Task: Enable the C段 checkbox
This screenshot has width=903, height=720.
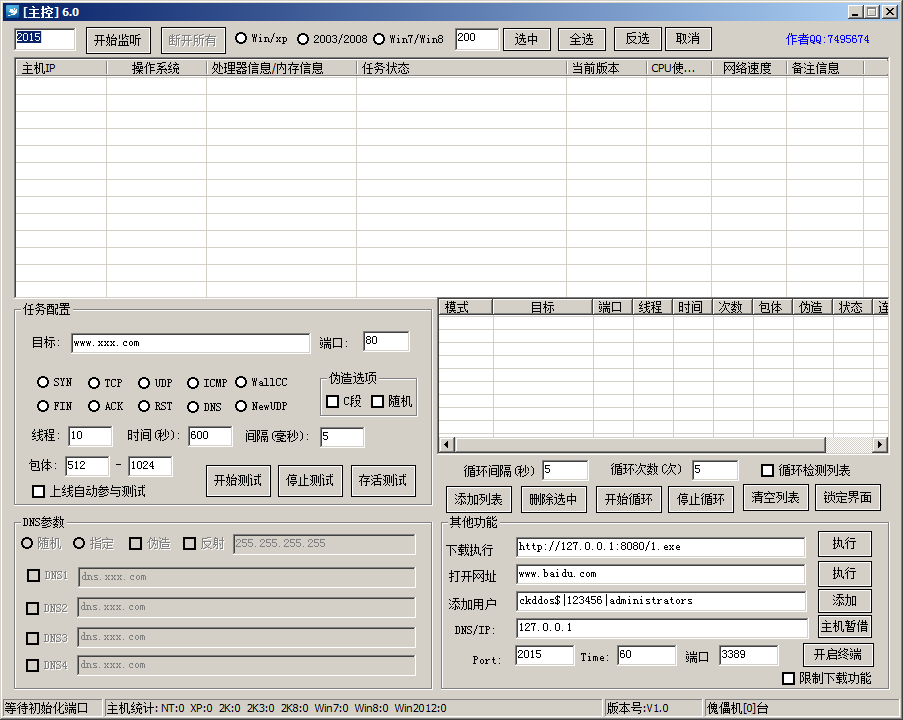Action: point(333,401)
